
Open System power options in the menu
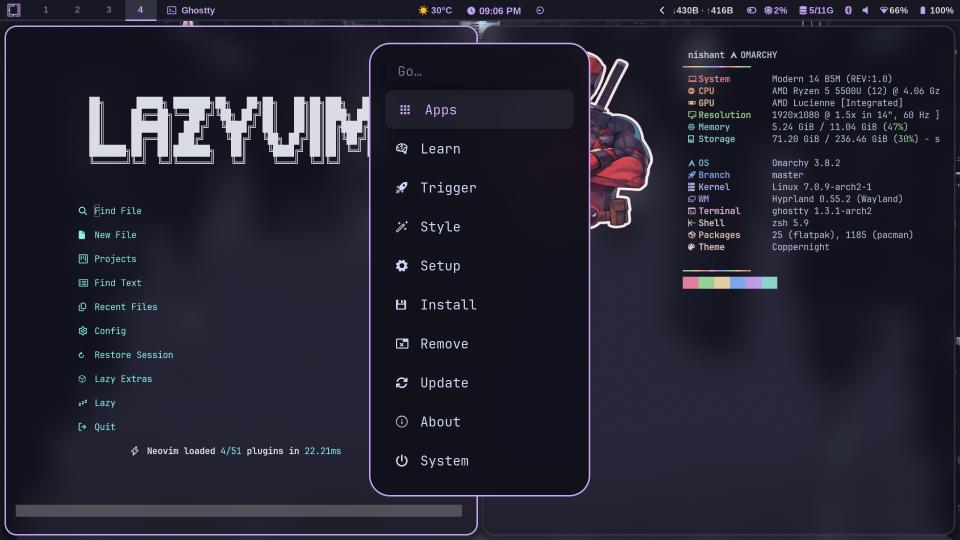[x=479, y=461]
